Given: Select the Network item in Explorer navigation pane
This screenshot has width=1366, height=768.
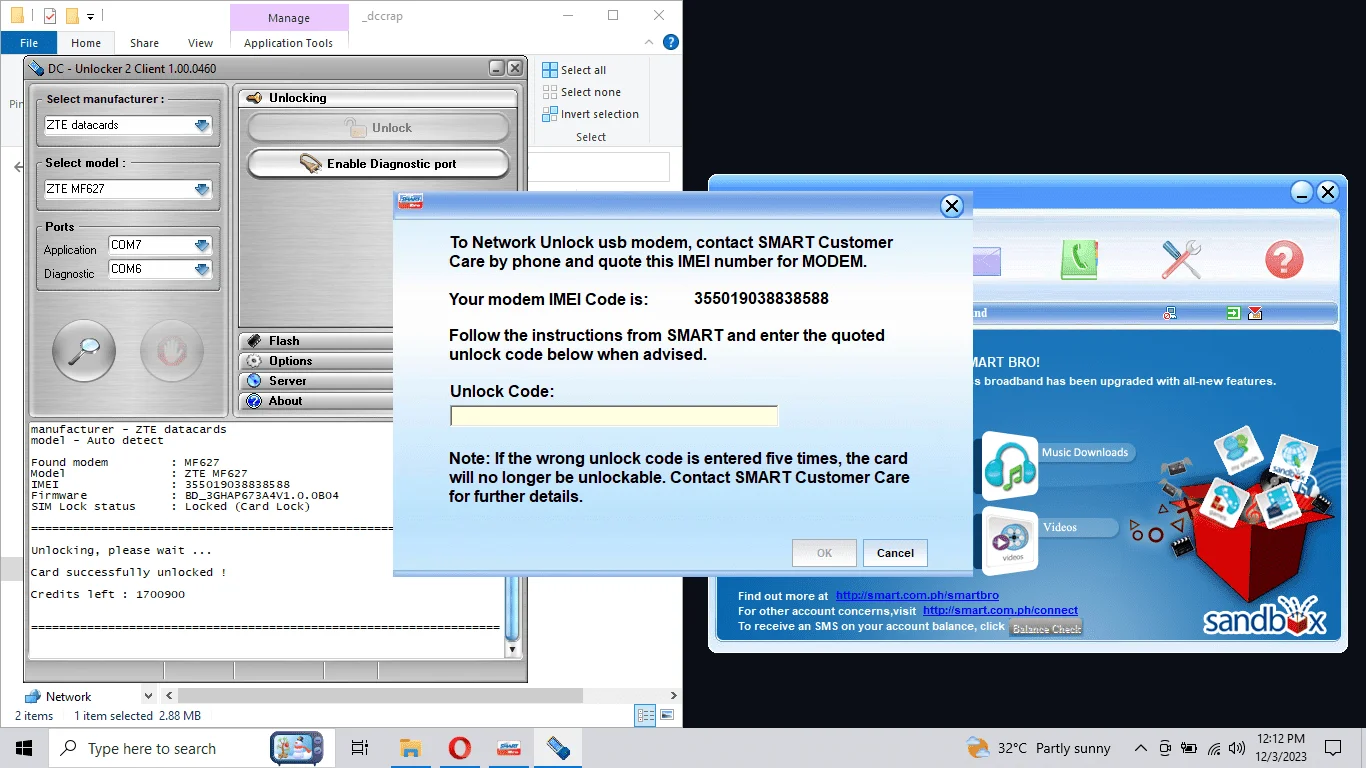Looking at the screenshot, I should [68, 697].
